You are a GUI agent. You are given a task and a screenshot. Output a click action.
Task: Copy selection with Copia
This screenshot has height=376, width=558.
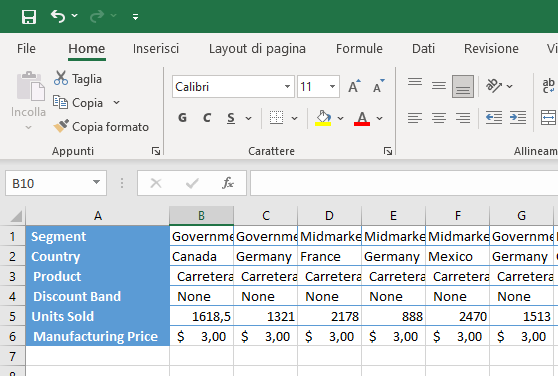tap(79, 103)
